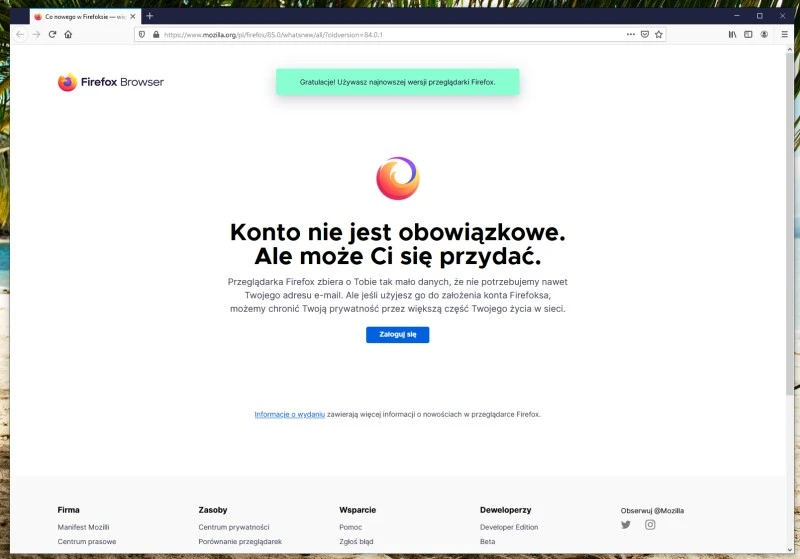Open the Library bookmarks icon
Screen dimensions: 800x559
pyautogui.click(x=732, y=35)
